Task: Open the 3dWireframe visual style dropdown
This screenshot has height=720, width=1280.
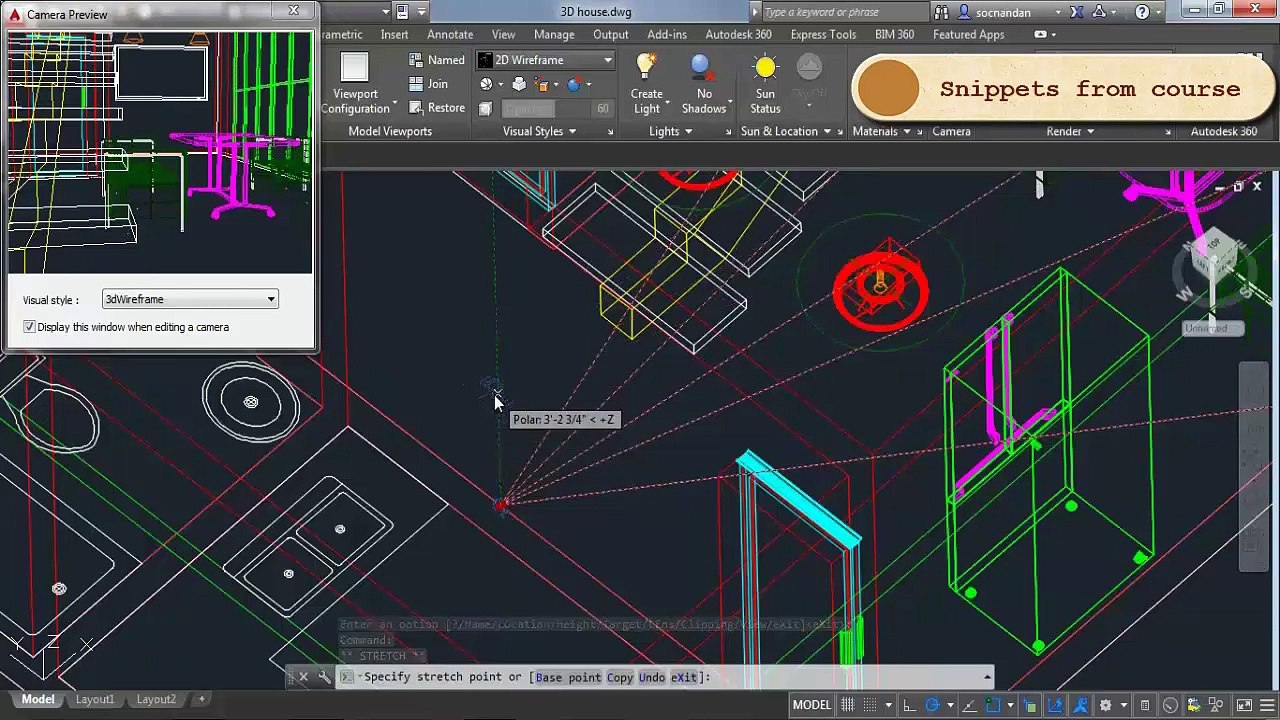Action: point(190,299)
